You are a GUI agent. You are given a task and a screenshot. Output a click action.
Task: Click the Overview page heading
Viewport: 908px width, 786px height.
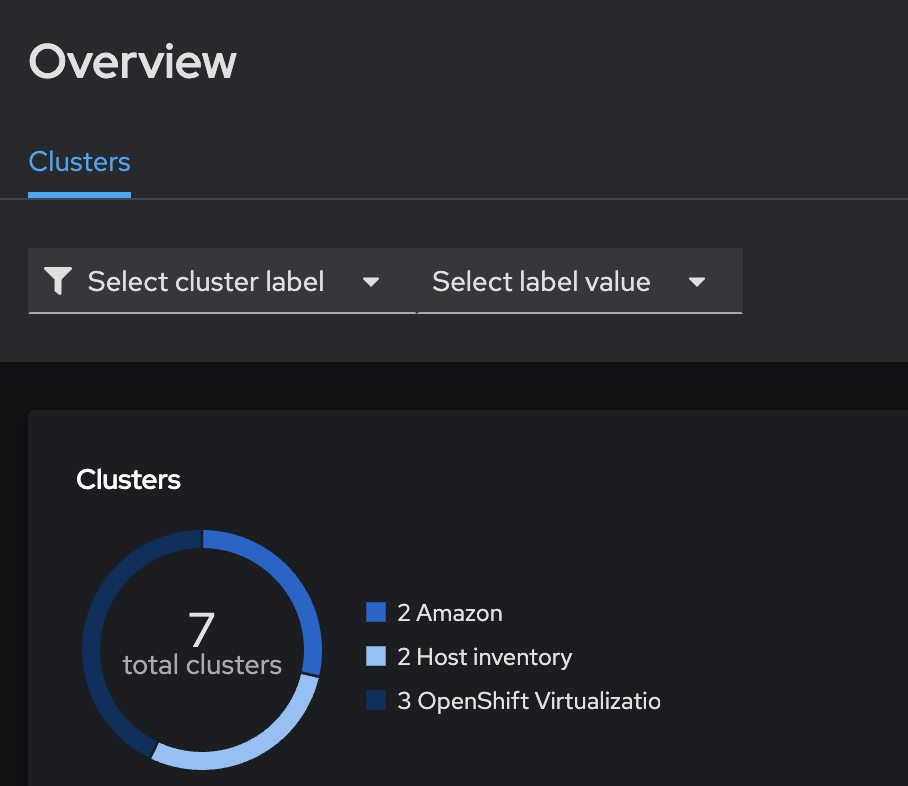point(133,62)
